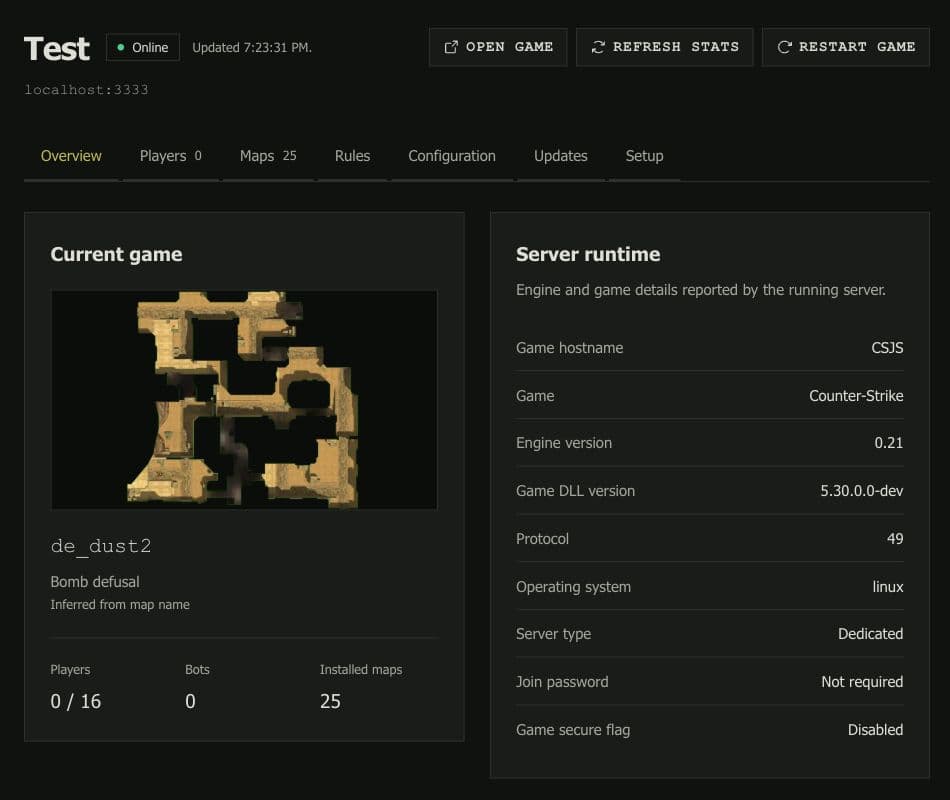Click the Counter-Strike game value
Viewport: 950px width, 800px height.
[x=856, y=396]
